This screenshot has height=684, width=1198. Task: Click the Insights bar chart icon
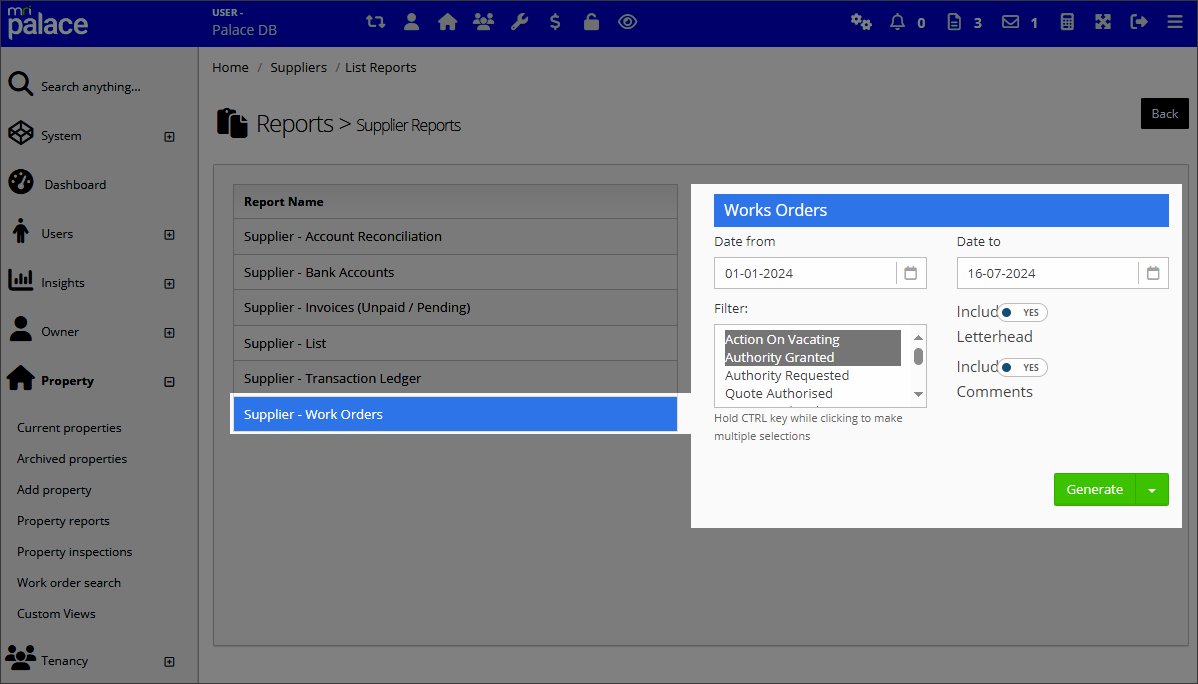pyautogui.click(x=21, y=280)
